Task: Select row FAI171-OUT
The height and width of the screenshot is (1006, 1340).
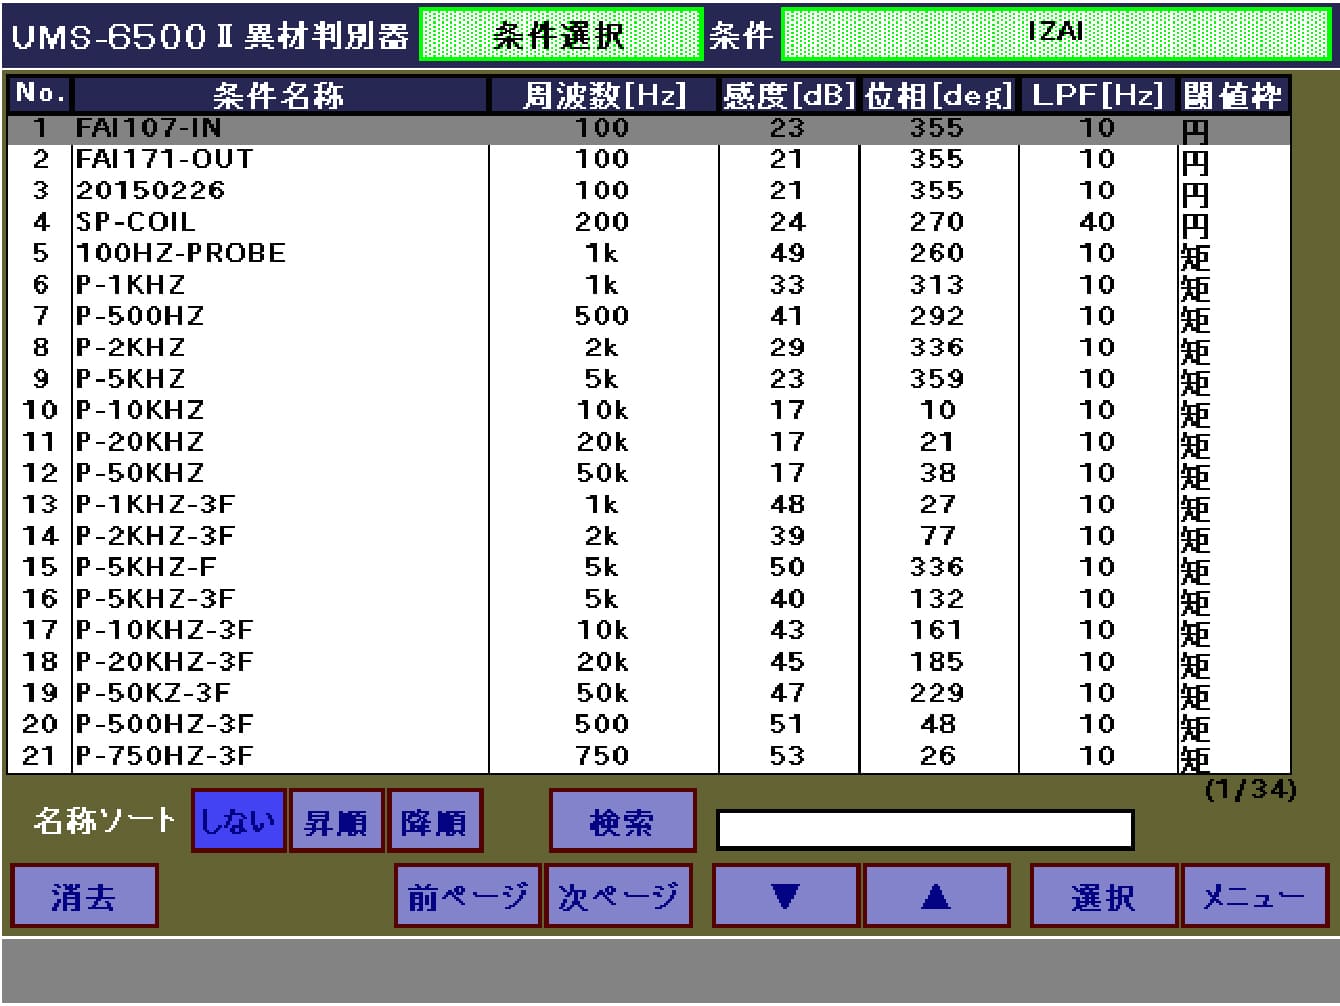Action: click(x=648, y=159)
